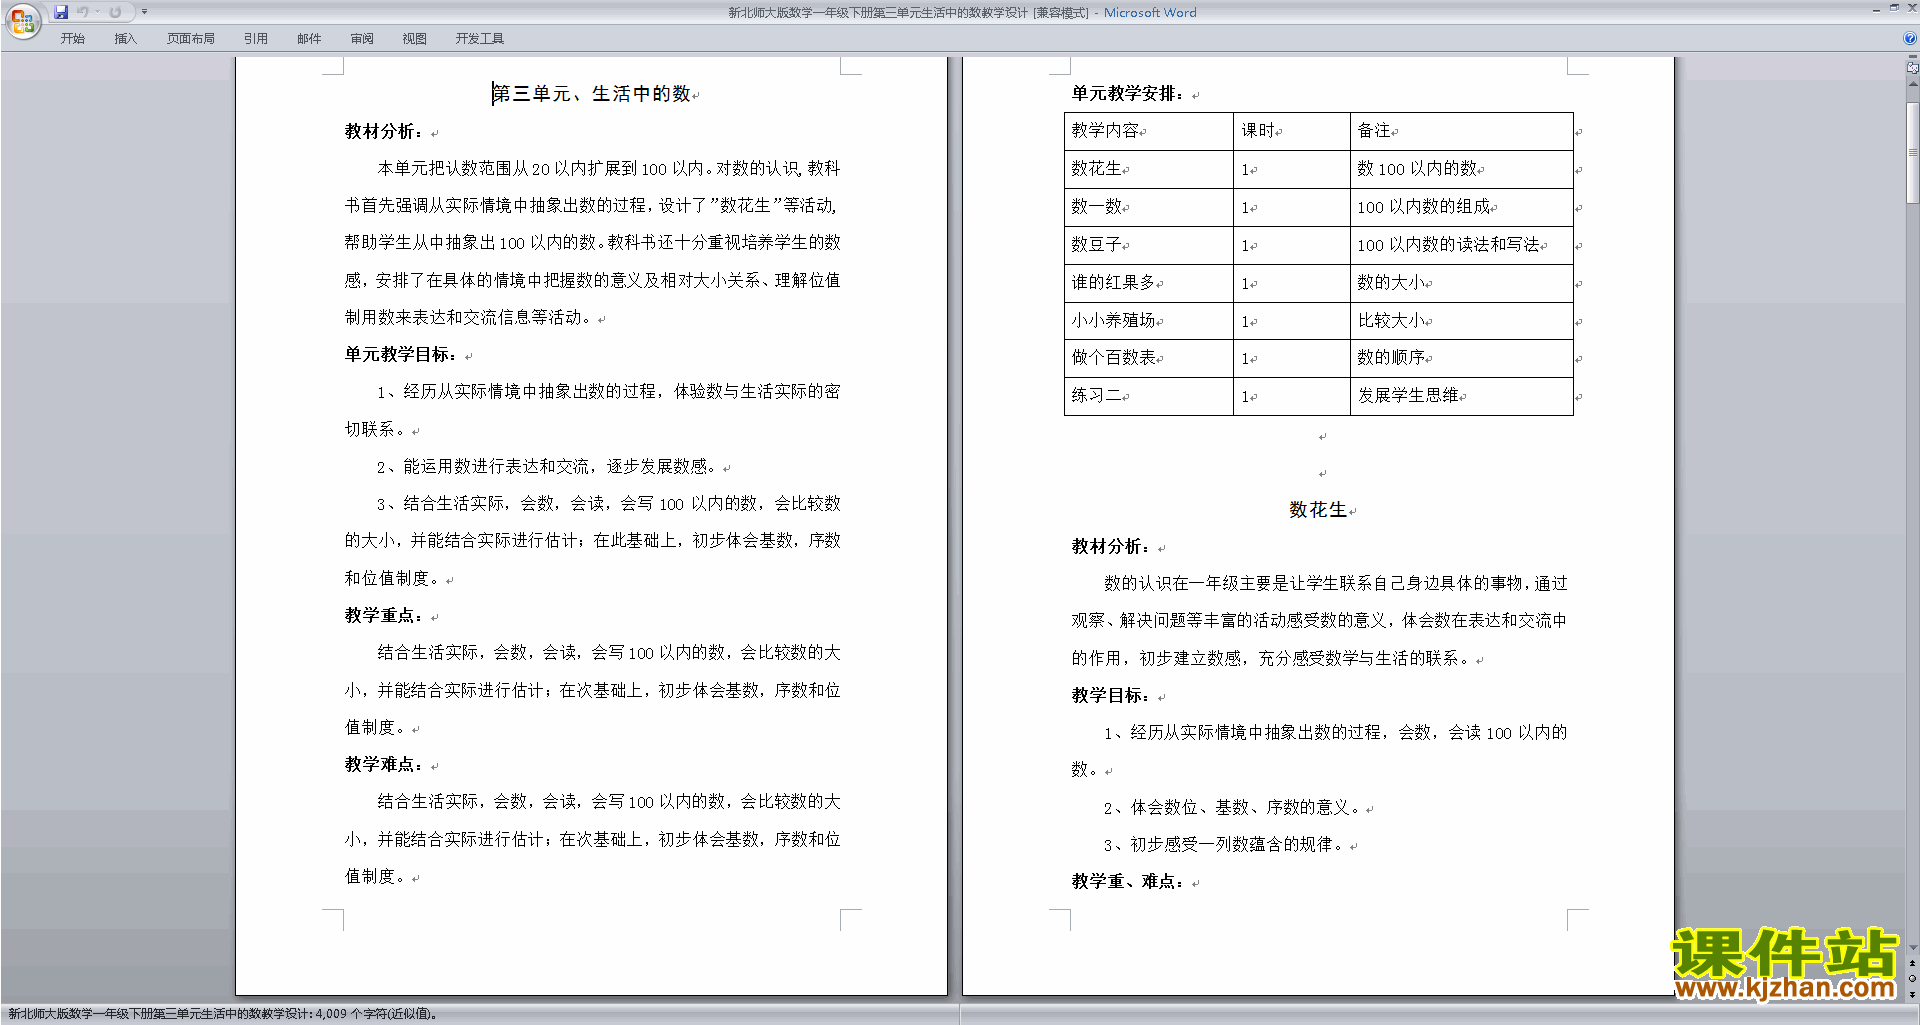This screenshot has width=1920, height=1025.
Task: Click the 谁的红果多 table cell
Action: point(1149,283)
